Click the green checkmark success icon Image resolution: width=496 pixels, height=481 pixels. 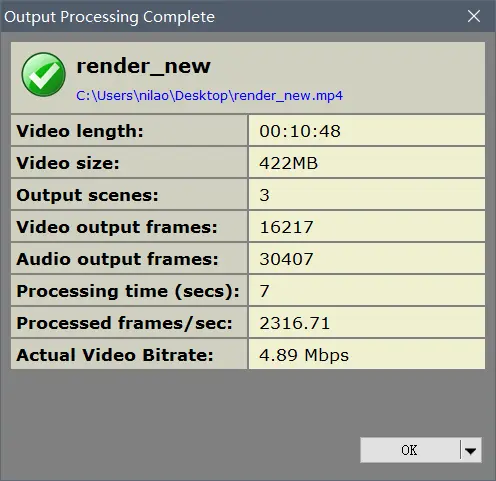[x=43, y=74]
